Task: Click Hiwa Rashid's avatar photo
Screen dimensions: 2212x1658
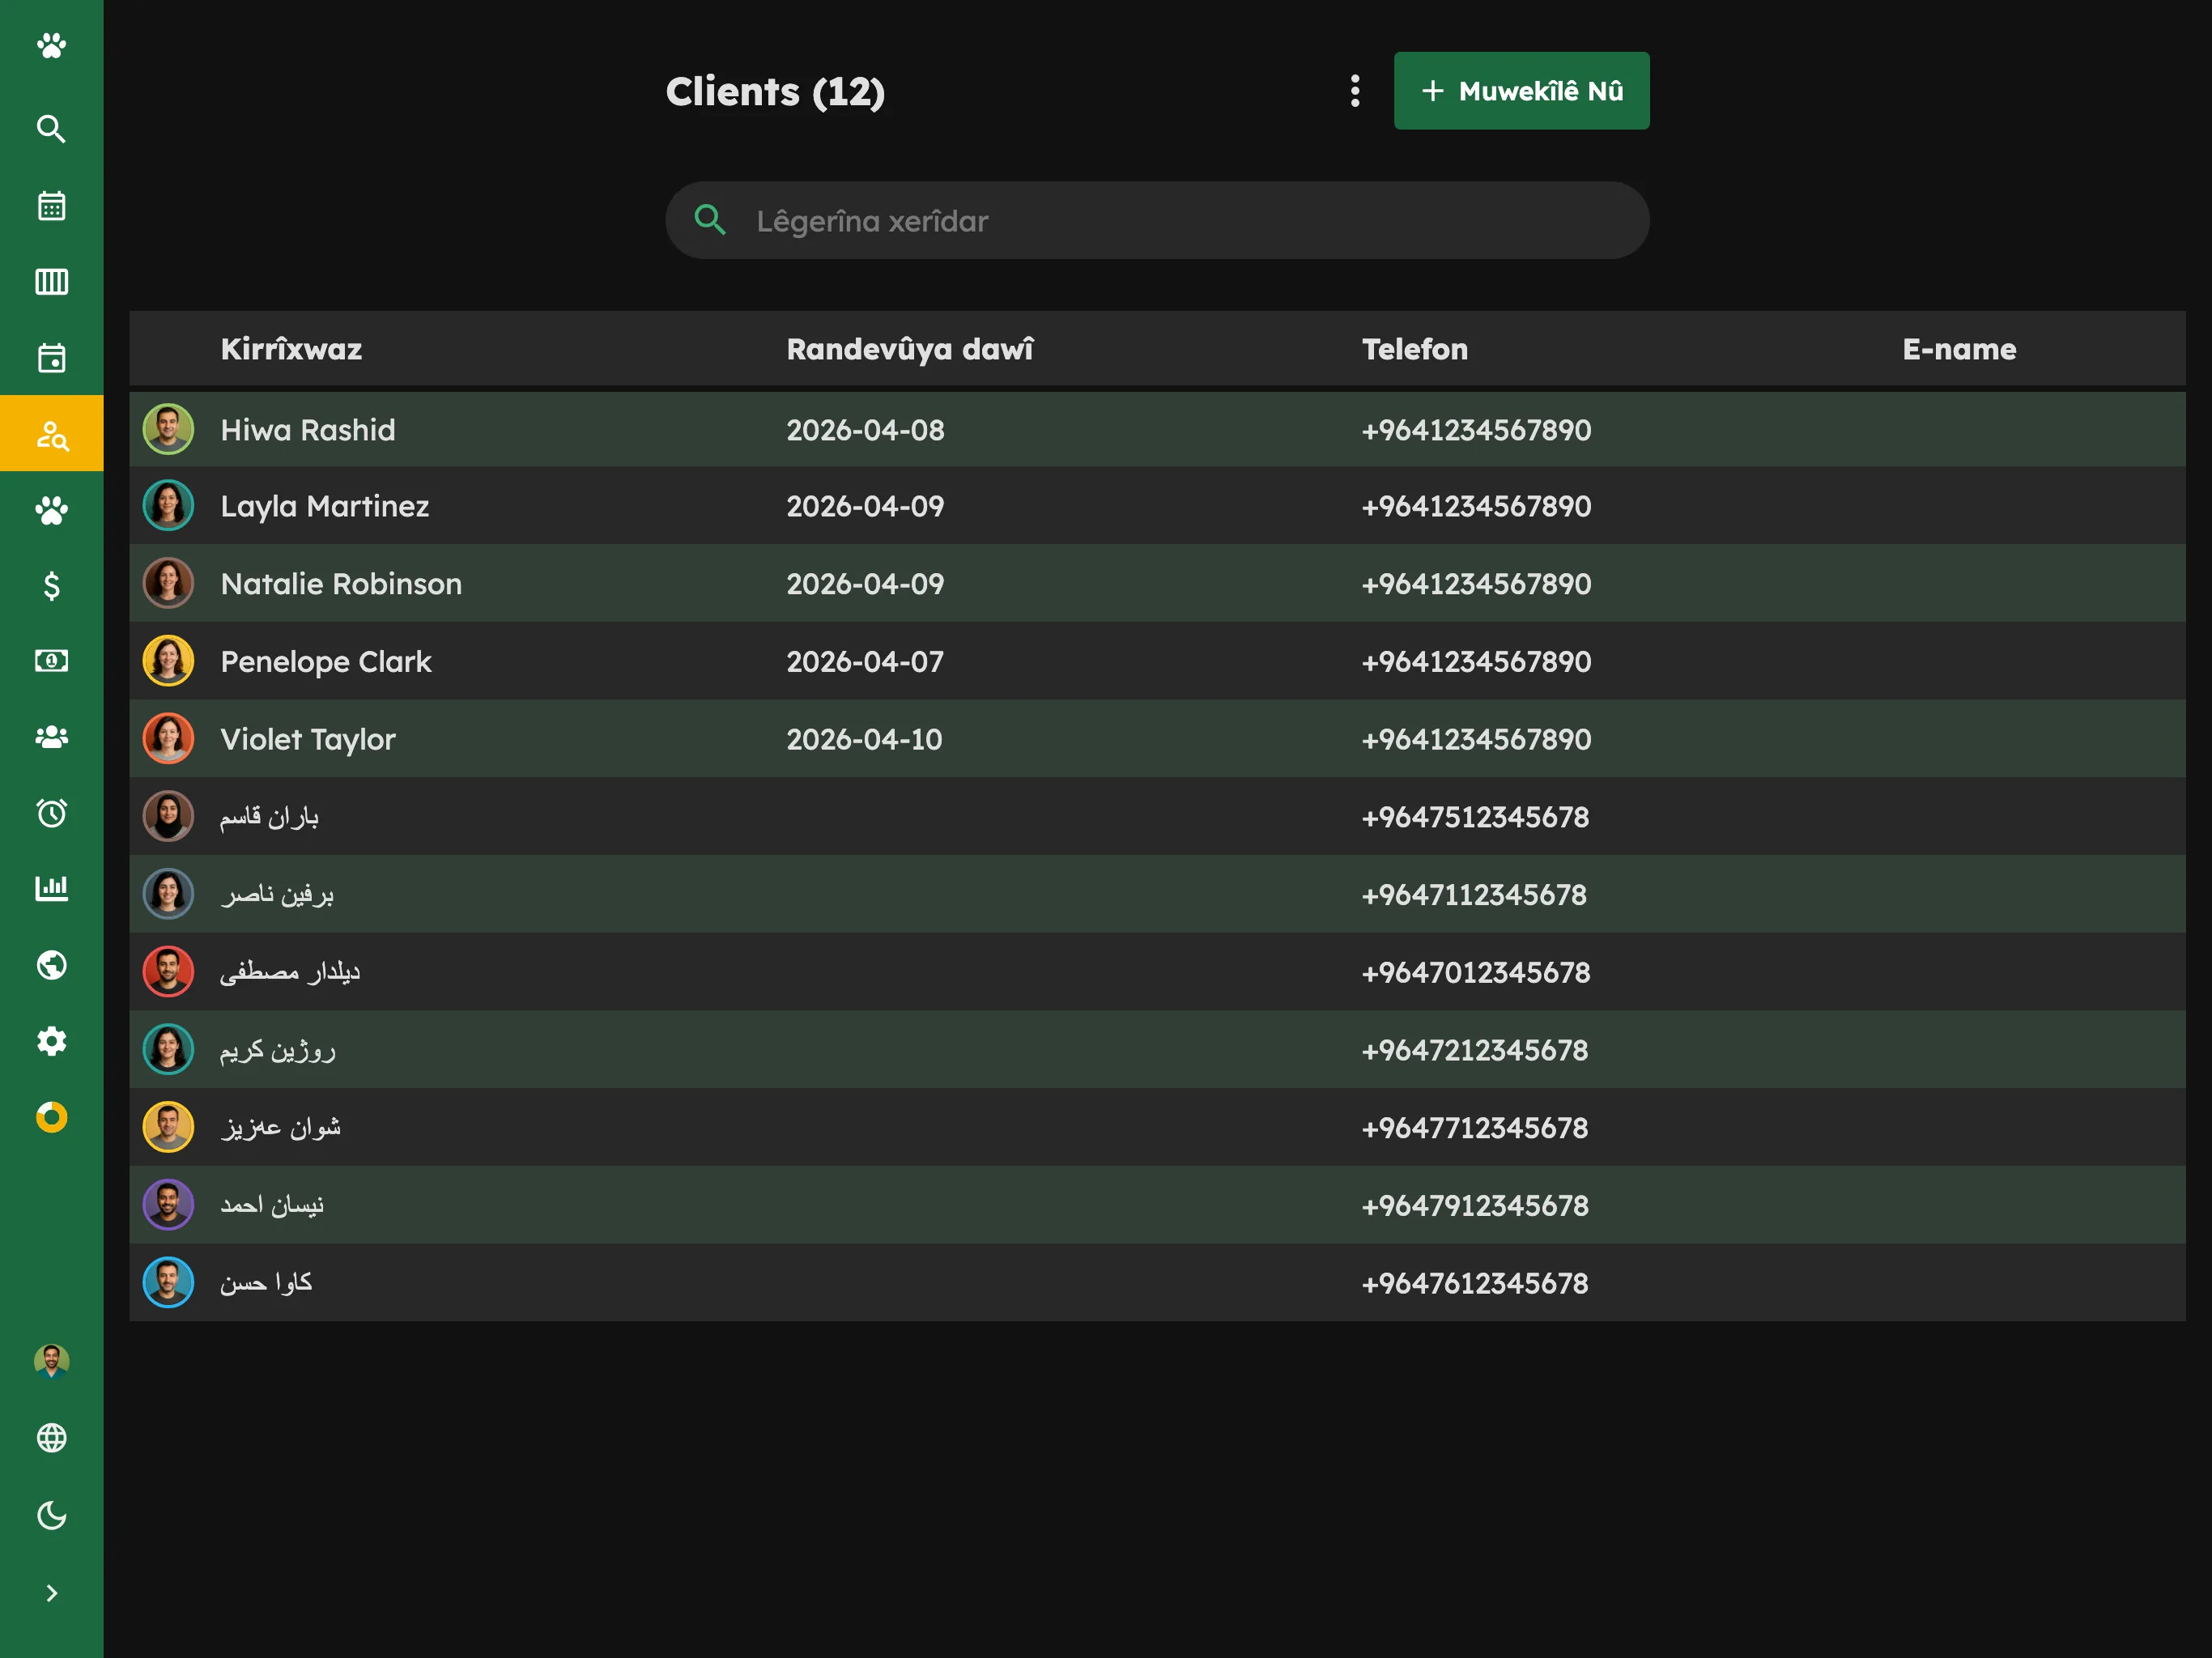Action: tap(168, 430)
